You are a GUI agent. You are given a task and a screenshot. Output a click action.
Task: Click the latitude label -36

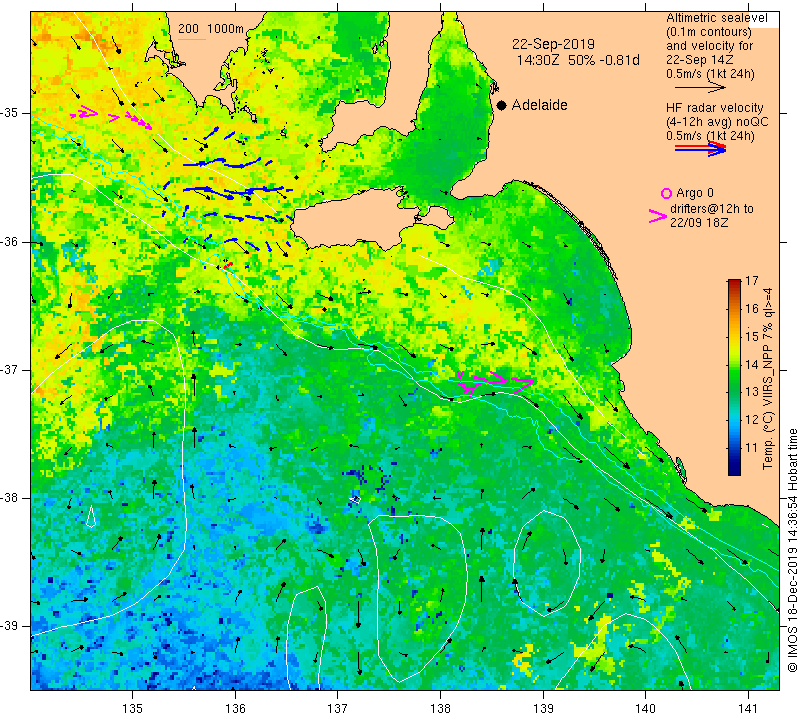click(10, 241)
